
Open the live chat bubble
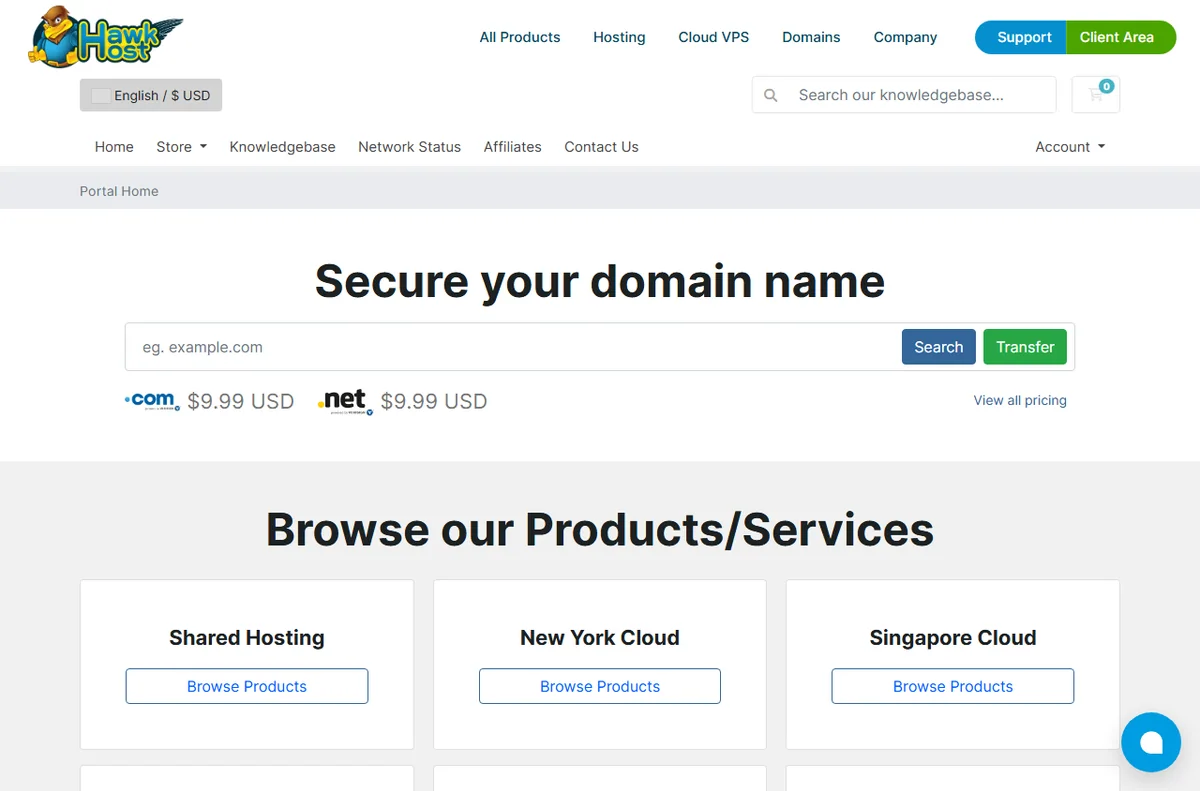1151,742
